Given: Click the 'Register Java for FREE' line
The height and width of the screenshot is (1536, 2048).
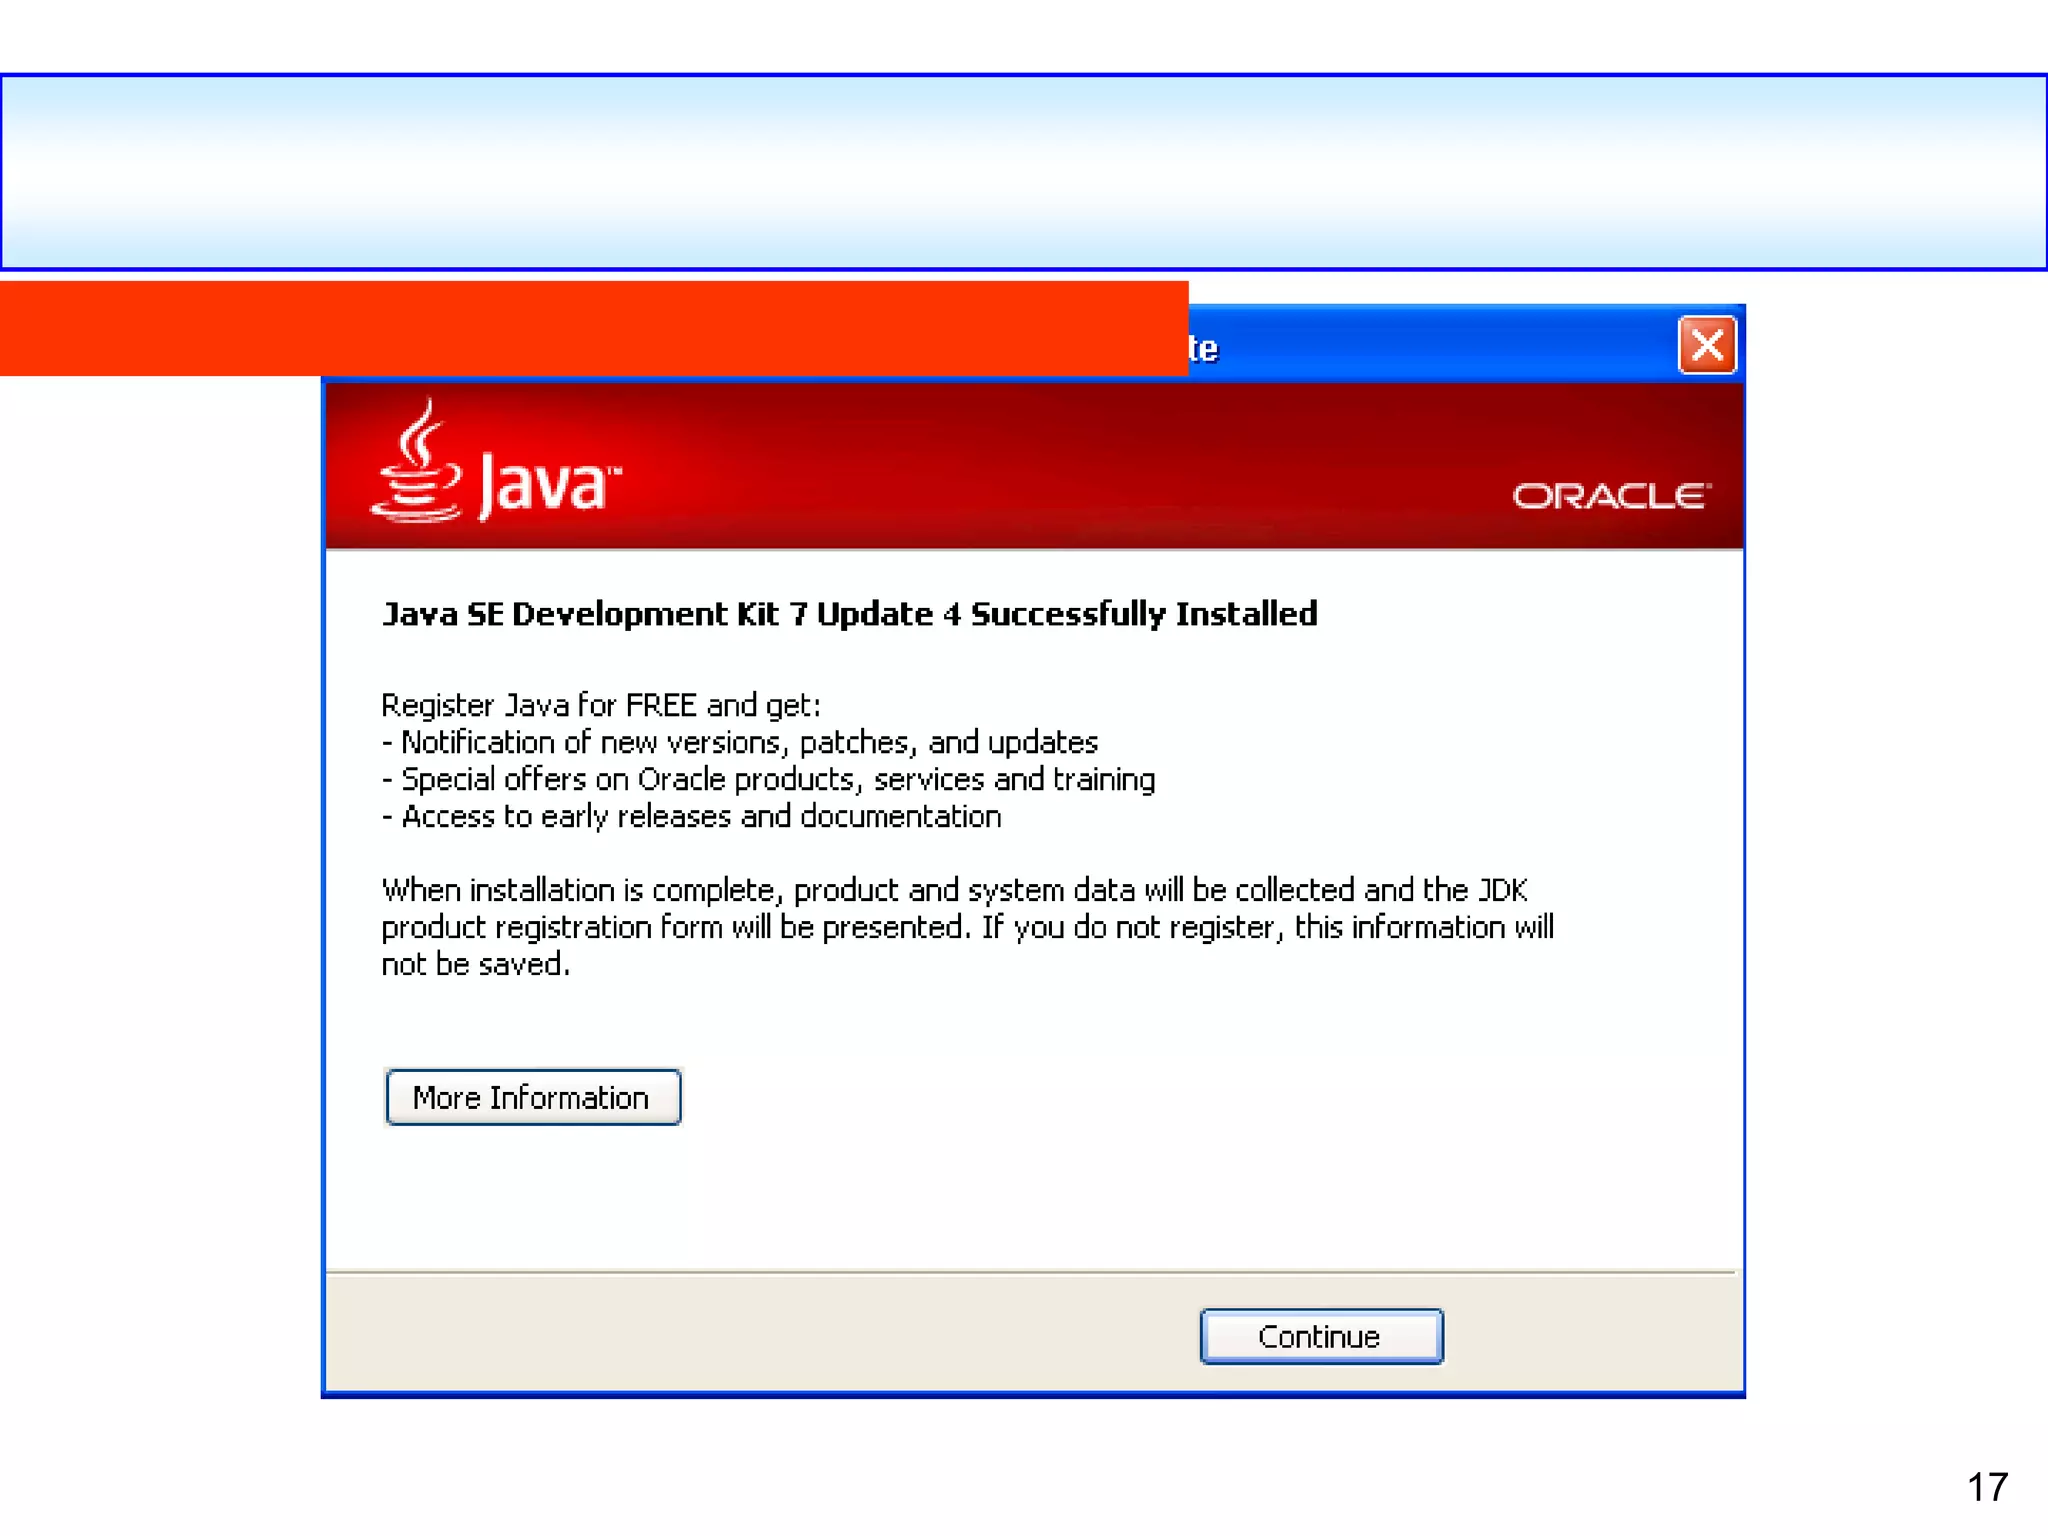Looking at the screenshot, I should 600,705.
